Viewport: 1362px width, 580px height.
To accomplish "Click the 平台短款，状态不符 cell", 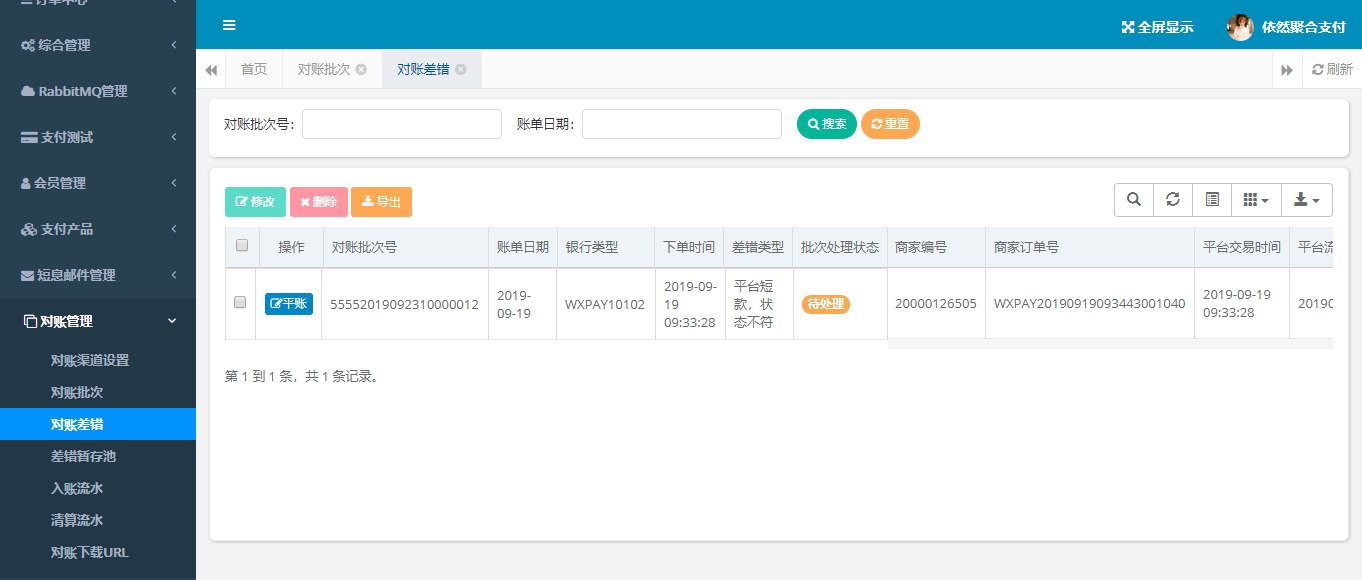I will pyautogui.click(x=759, y=304).
